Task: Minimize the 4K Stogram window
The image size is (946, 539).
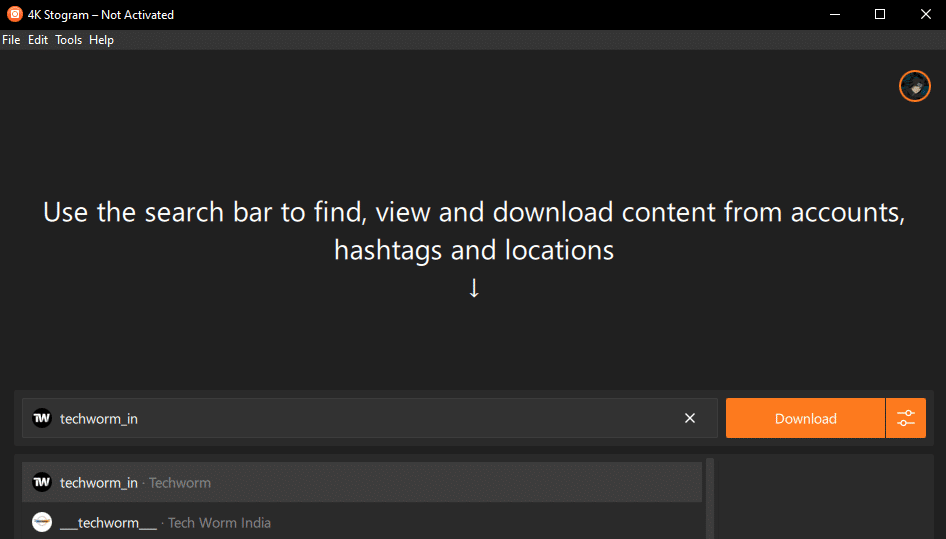Action: coord(835,14)
